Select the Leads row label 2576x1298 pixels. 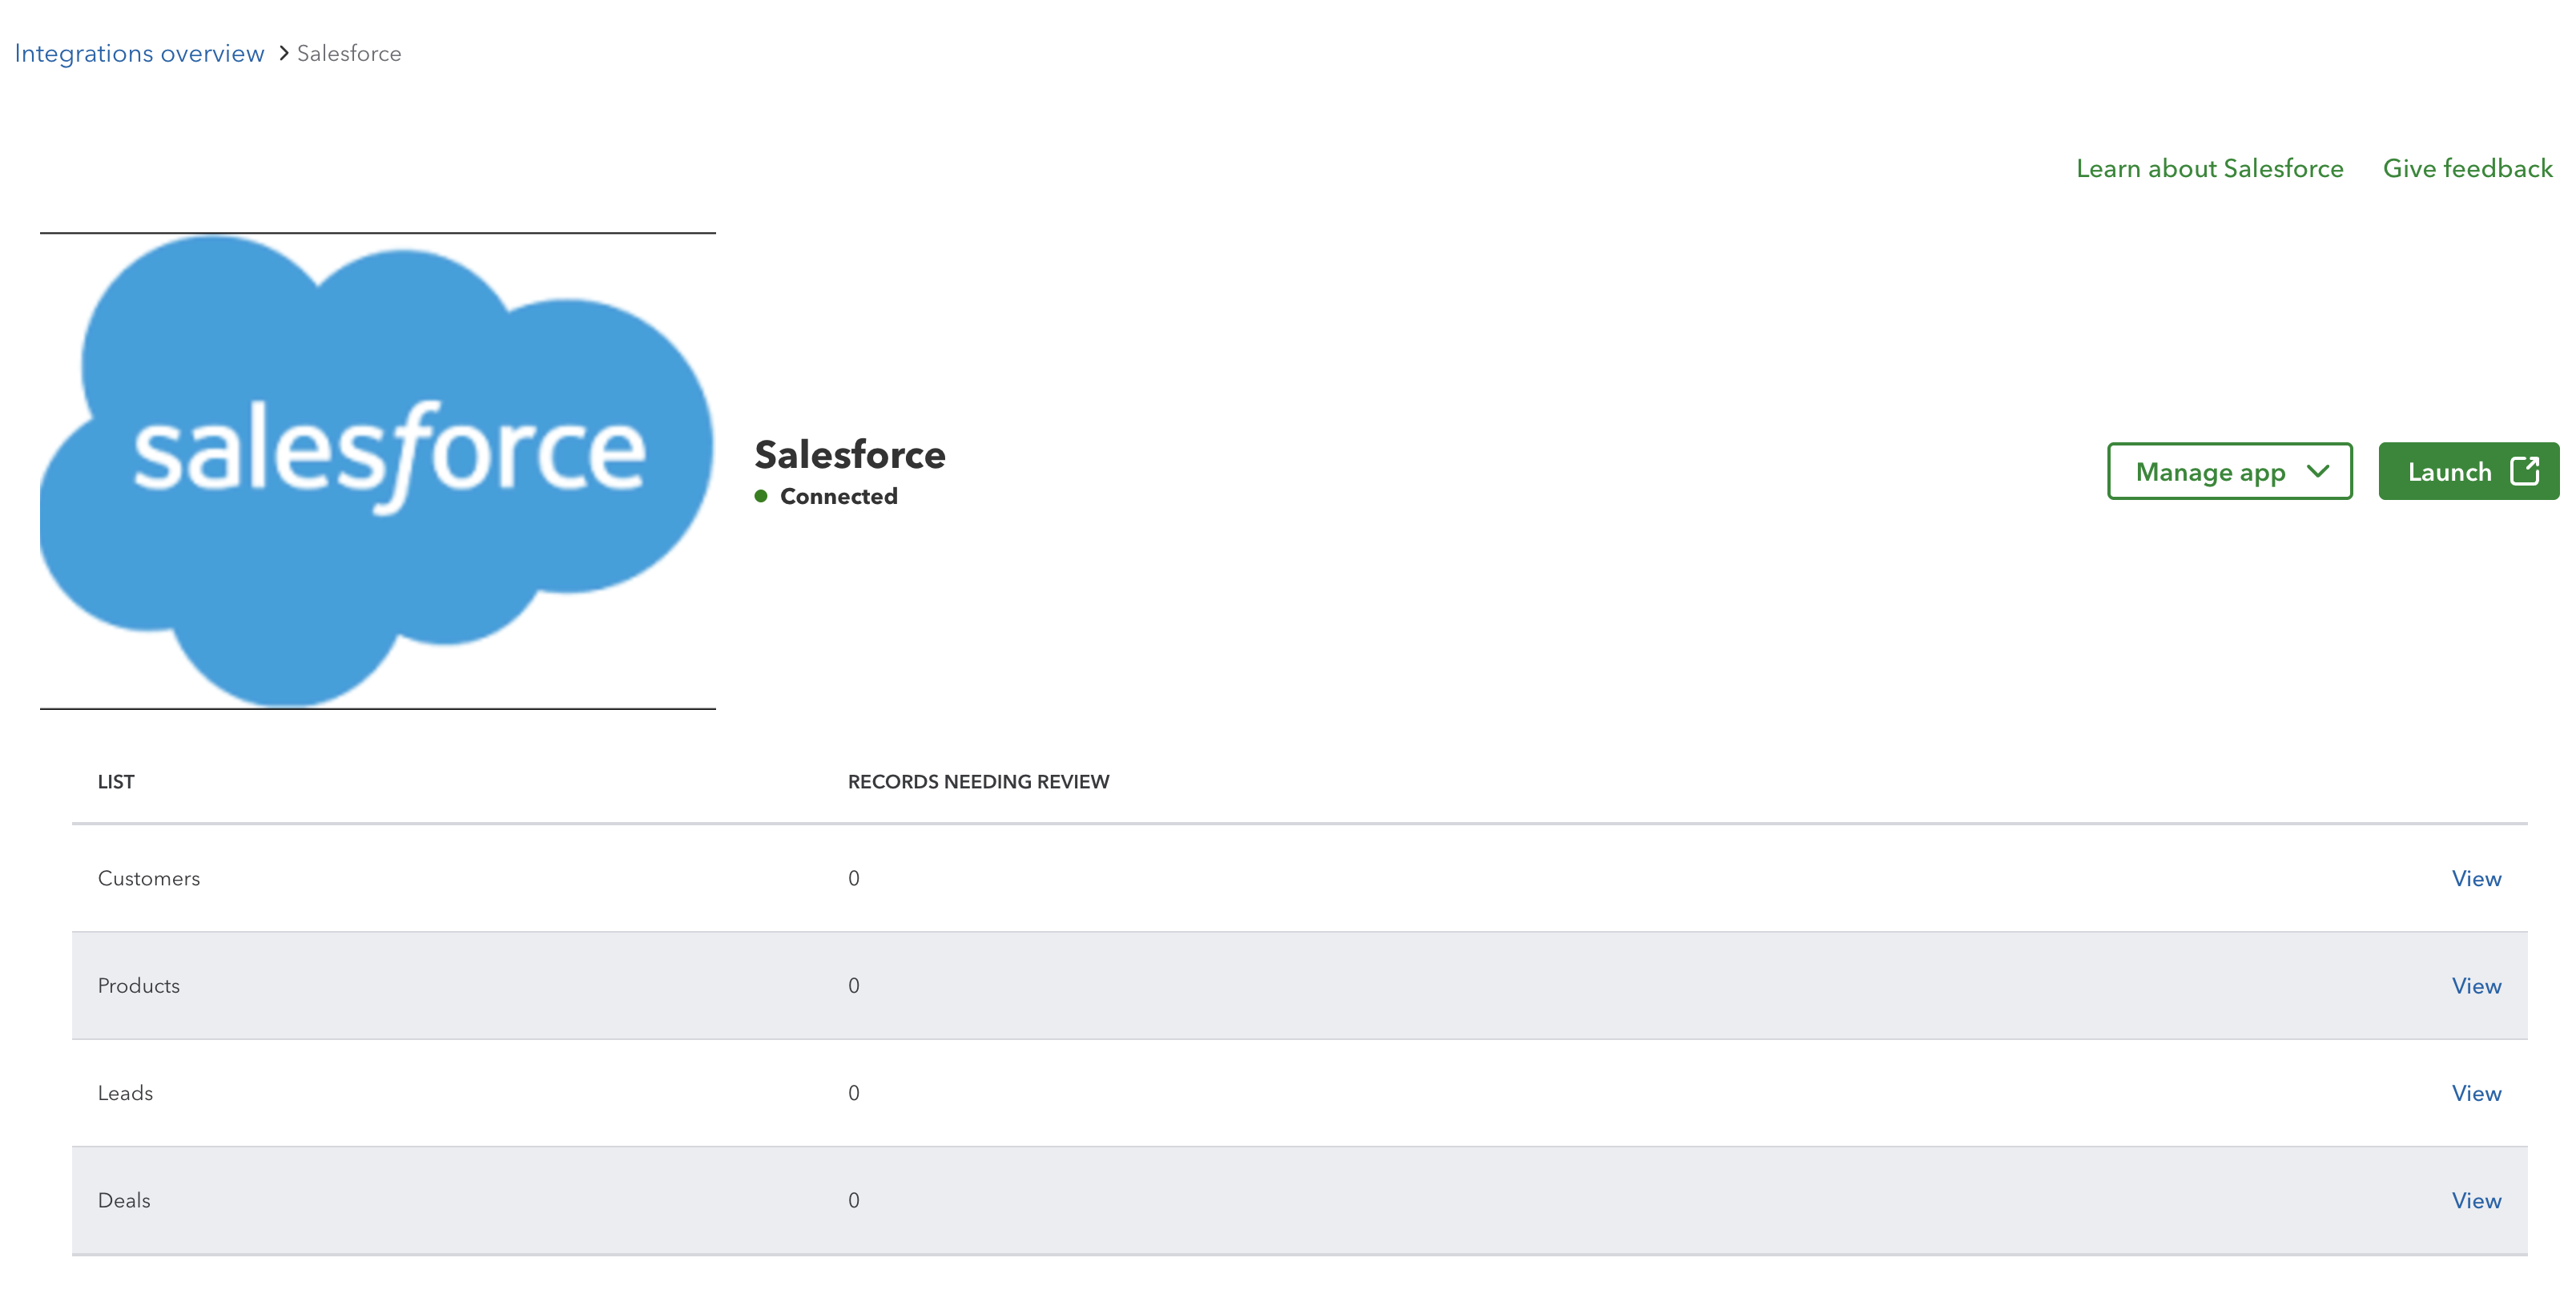[x=125, y=1093]
